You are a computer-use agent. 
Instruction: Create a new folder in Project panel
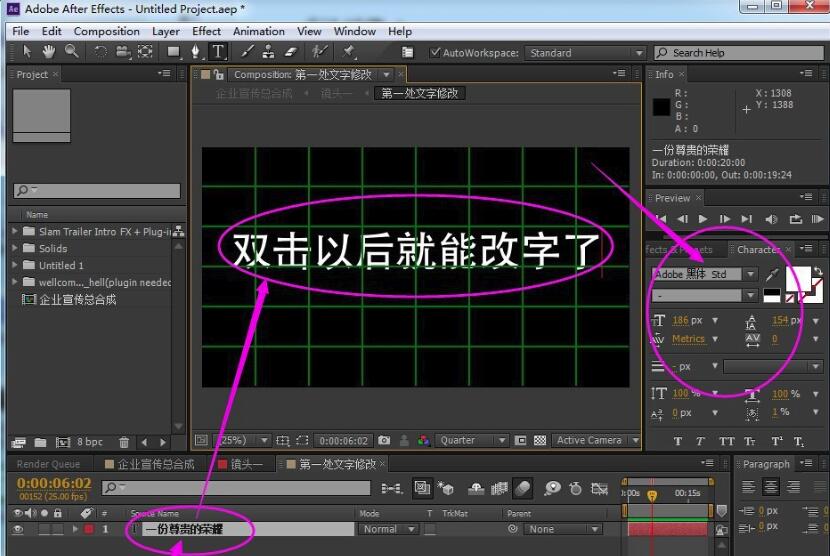pos(40,442)
